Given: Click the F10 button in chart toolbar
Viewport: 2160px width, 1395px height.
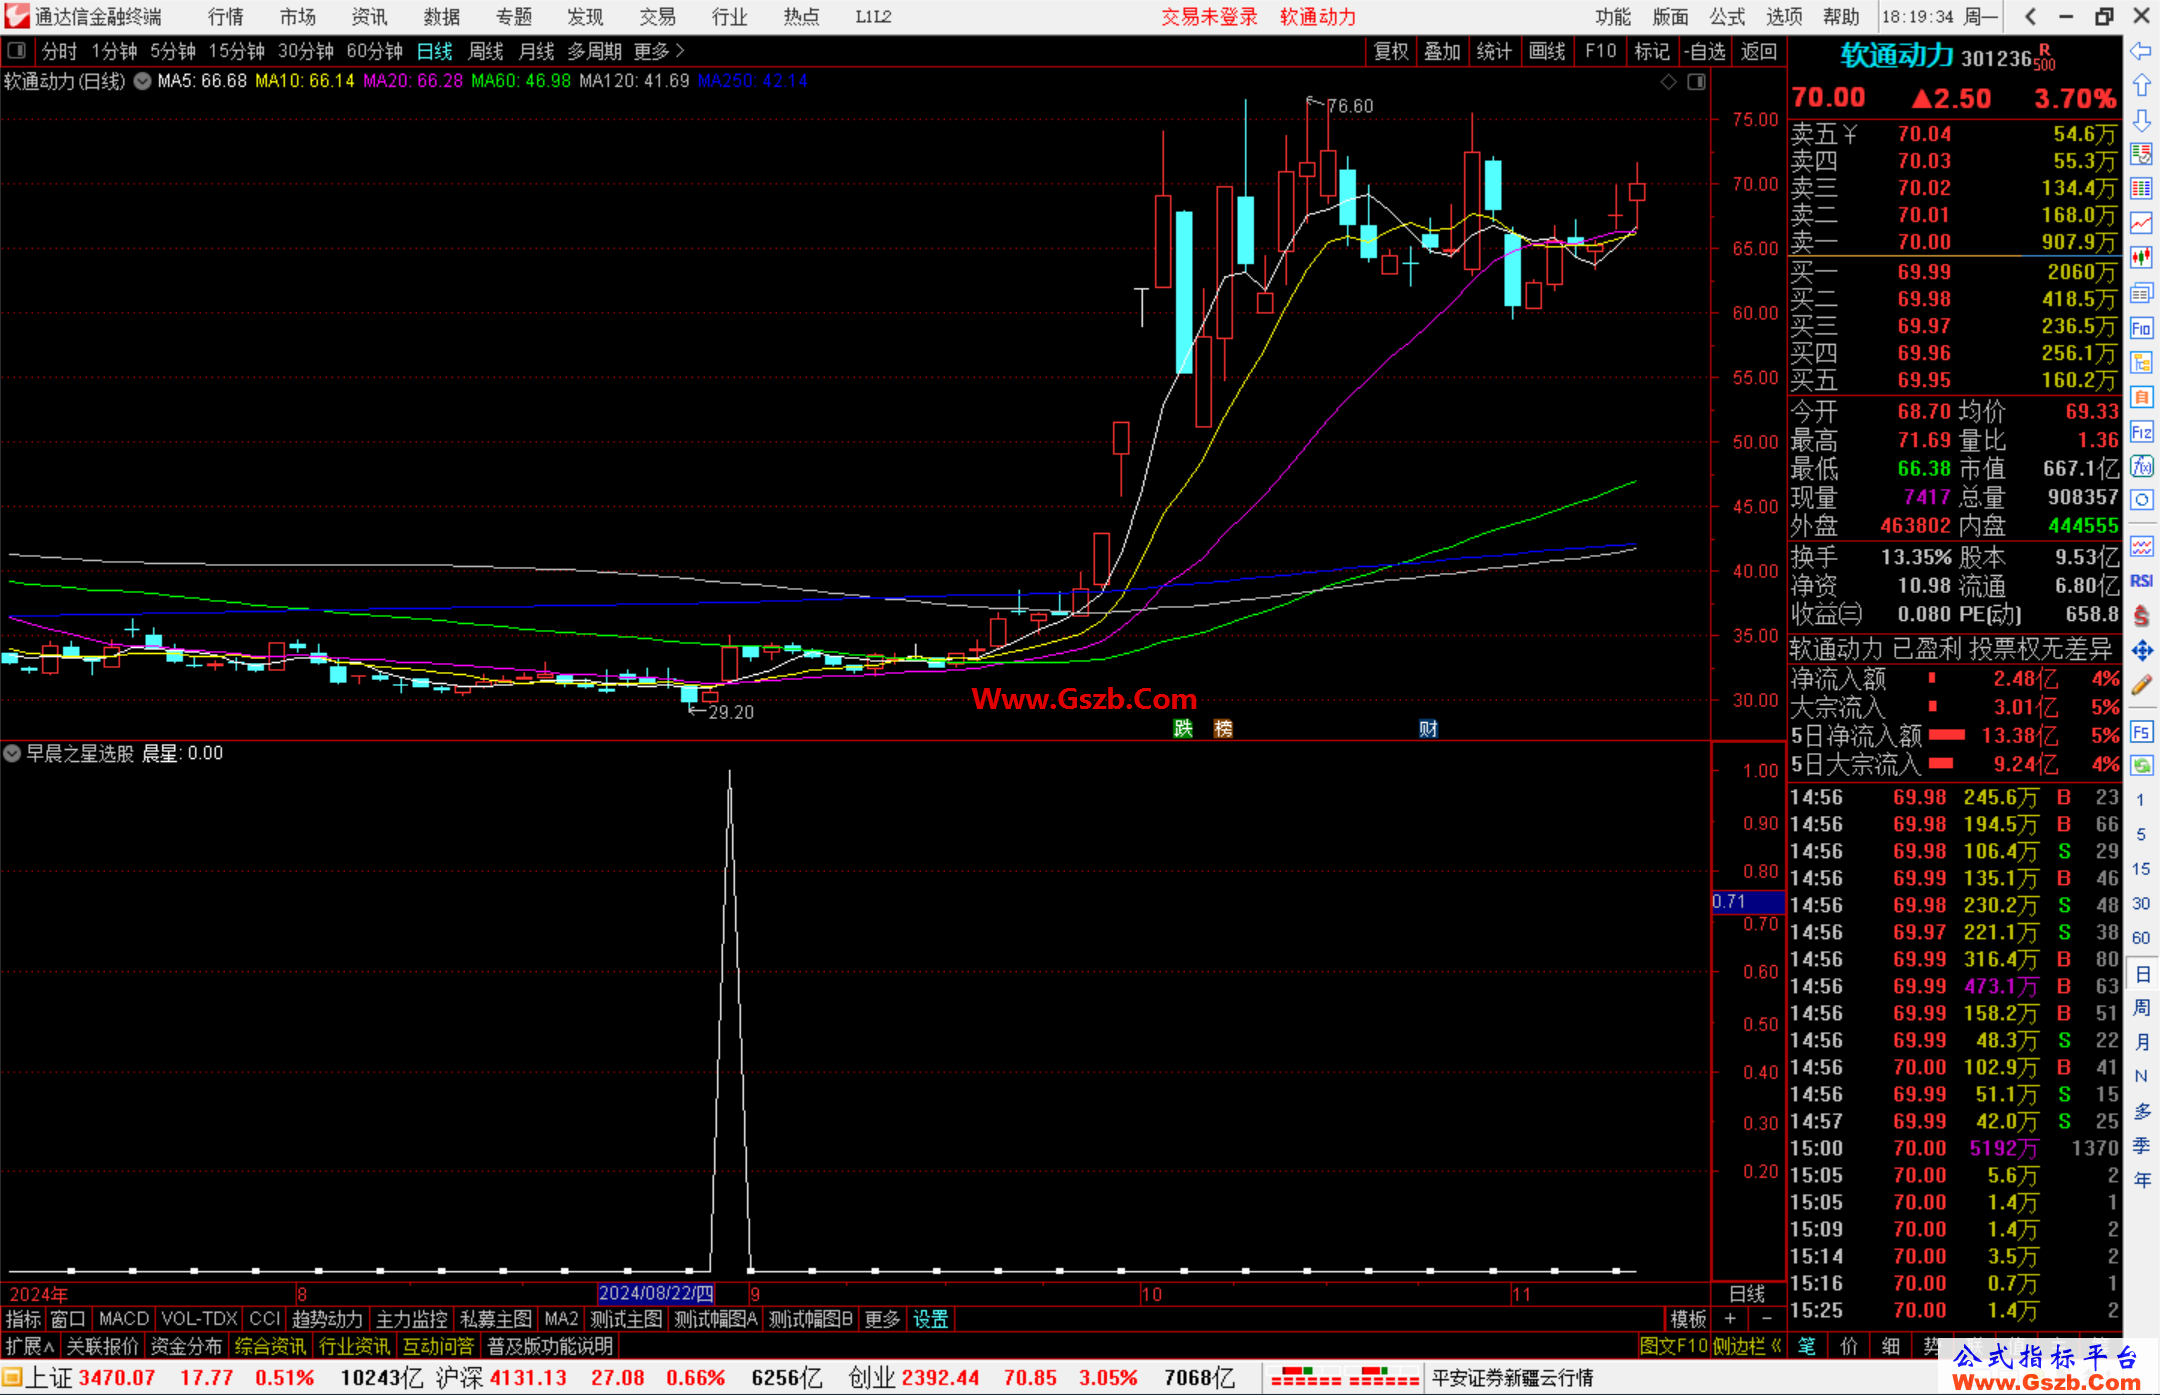Looking at the screenshot, I should click(x=1601, y=51).
